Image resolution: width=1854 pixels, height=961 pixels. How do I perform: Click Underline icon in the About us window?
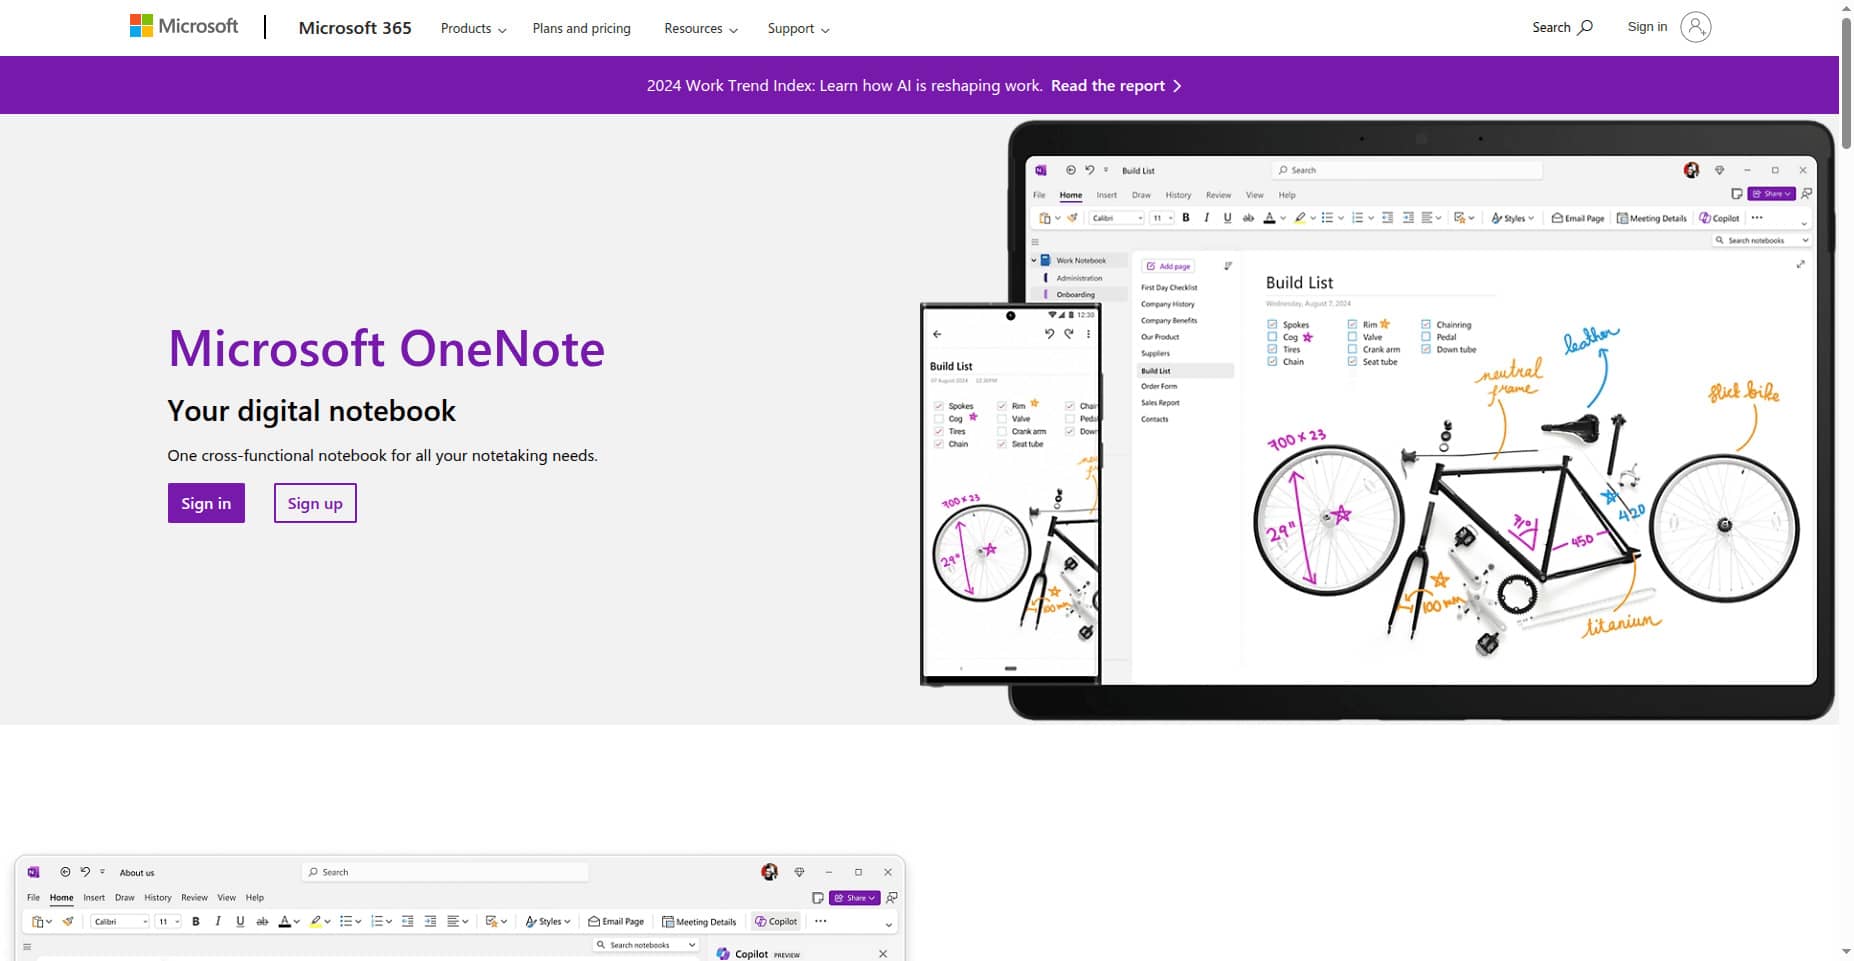click(x=240, y=922)
